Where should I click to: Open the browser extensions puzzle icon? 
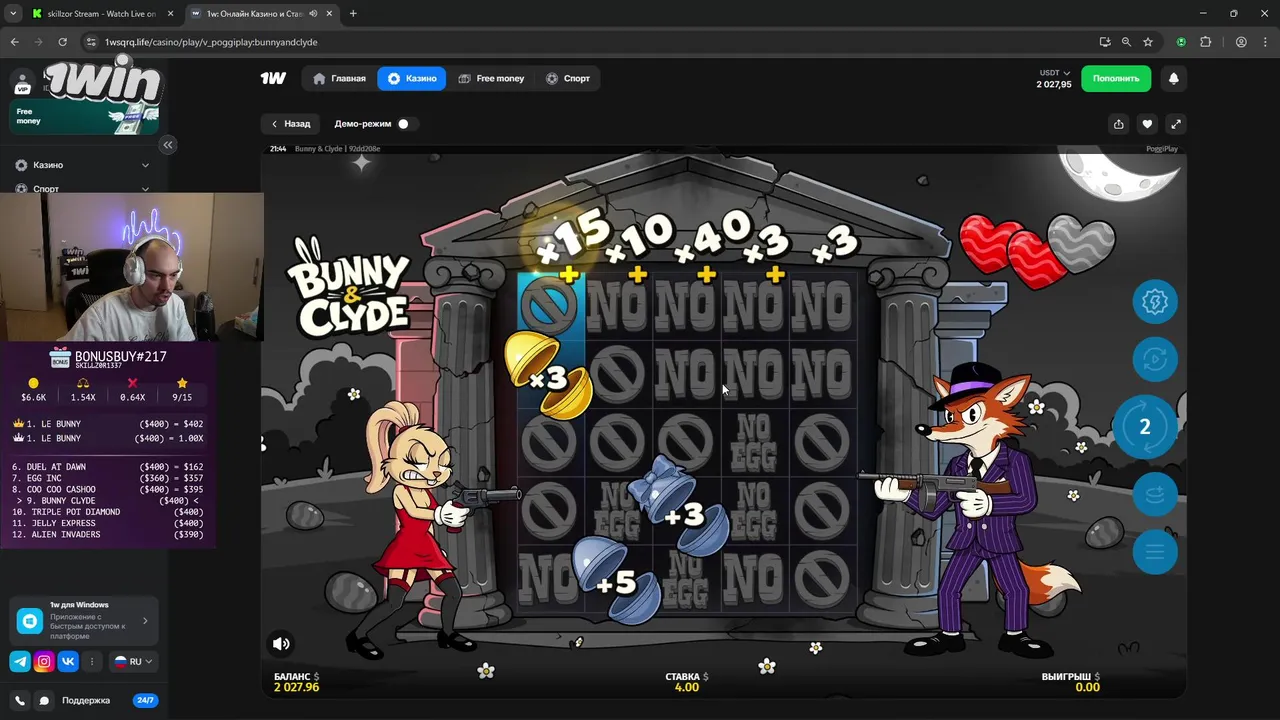click(x=1205, y=42)
